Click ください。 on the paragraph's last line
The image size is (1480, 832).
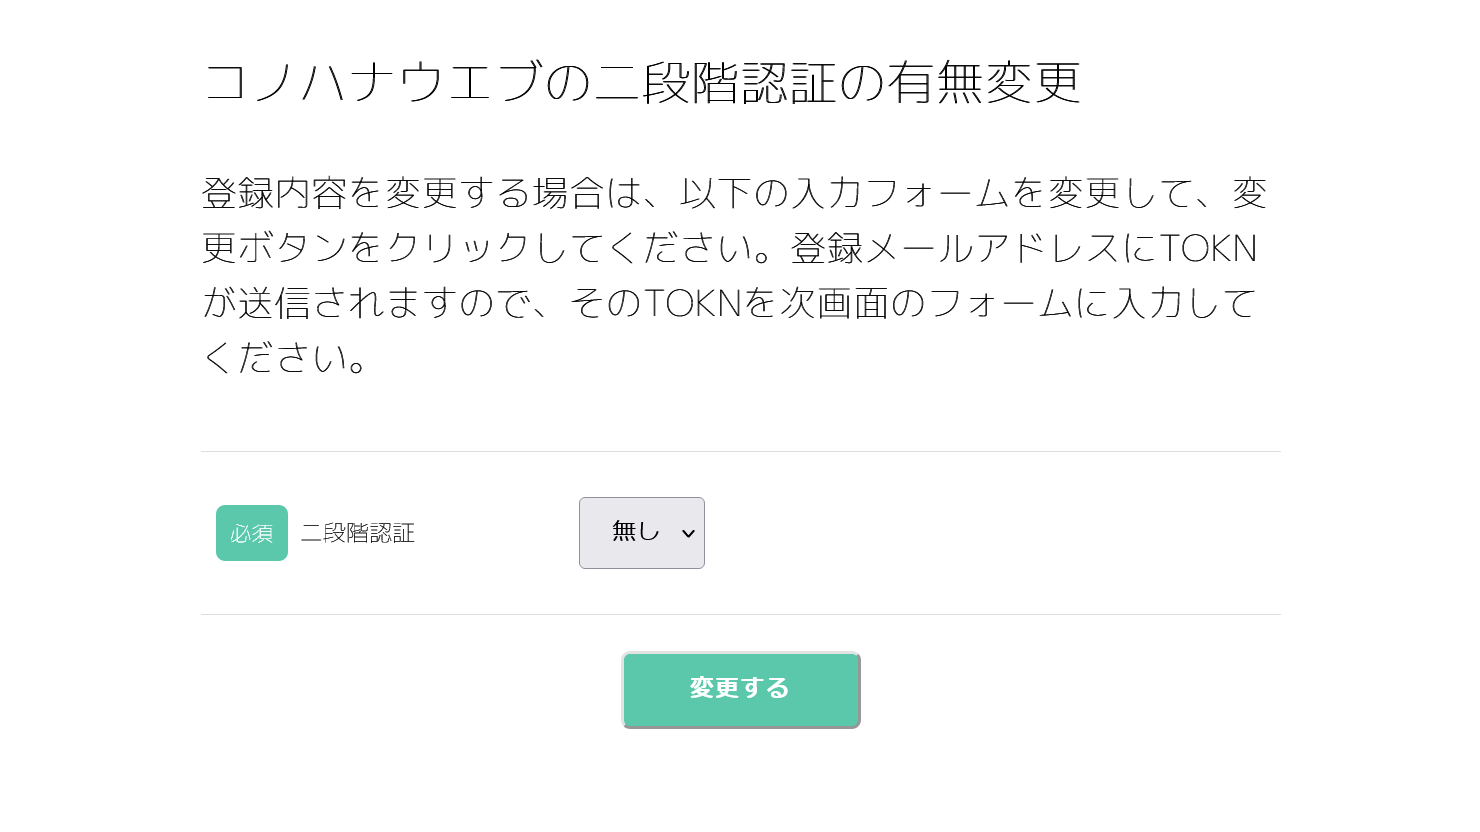coord(288,358)
